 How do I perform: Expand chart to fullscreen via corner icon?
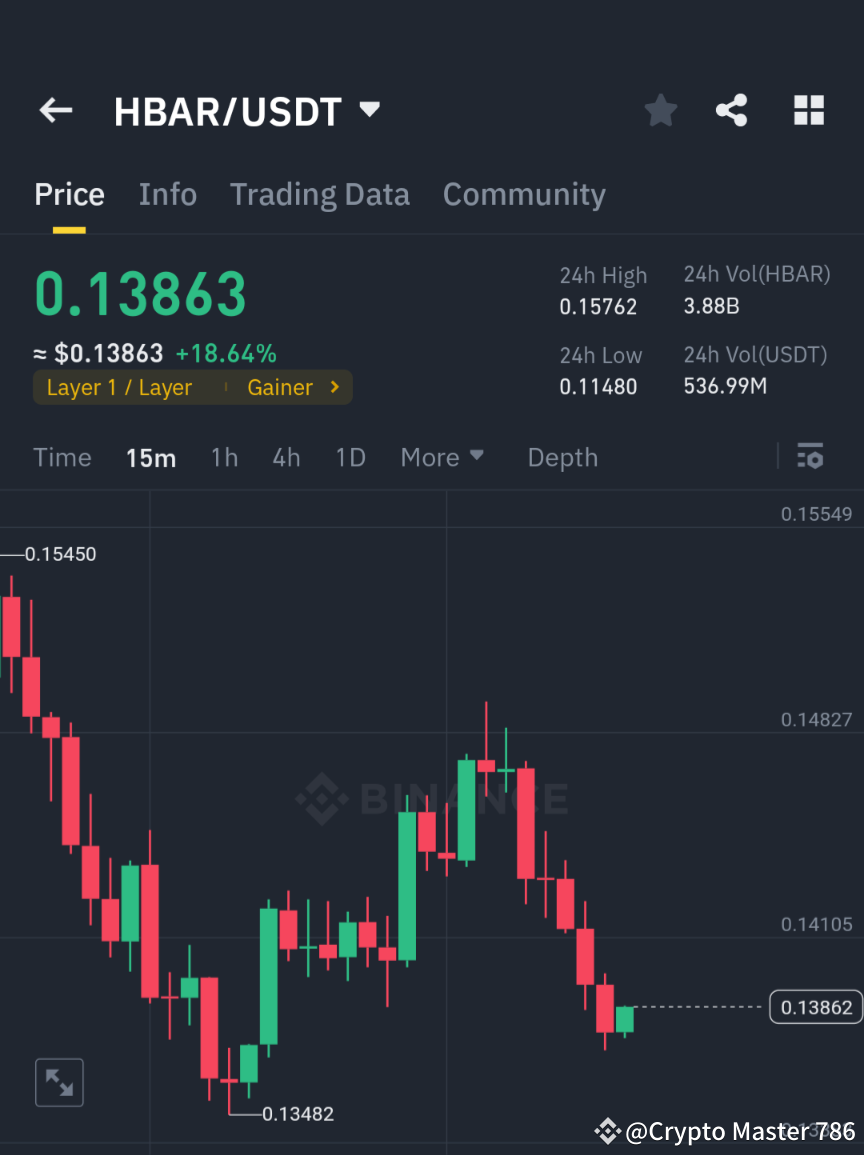59,1082
